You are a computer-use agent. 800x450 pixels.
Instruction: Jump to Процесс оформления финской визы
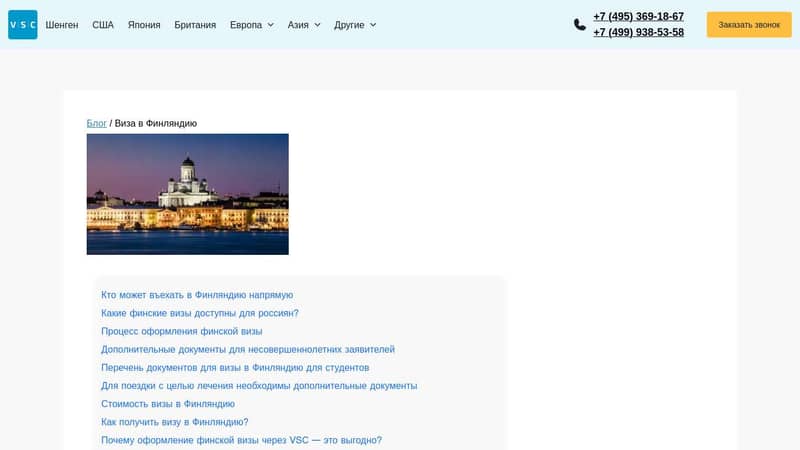(182, 331)
